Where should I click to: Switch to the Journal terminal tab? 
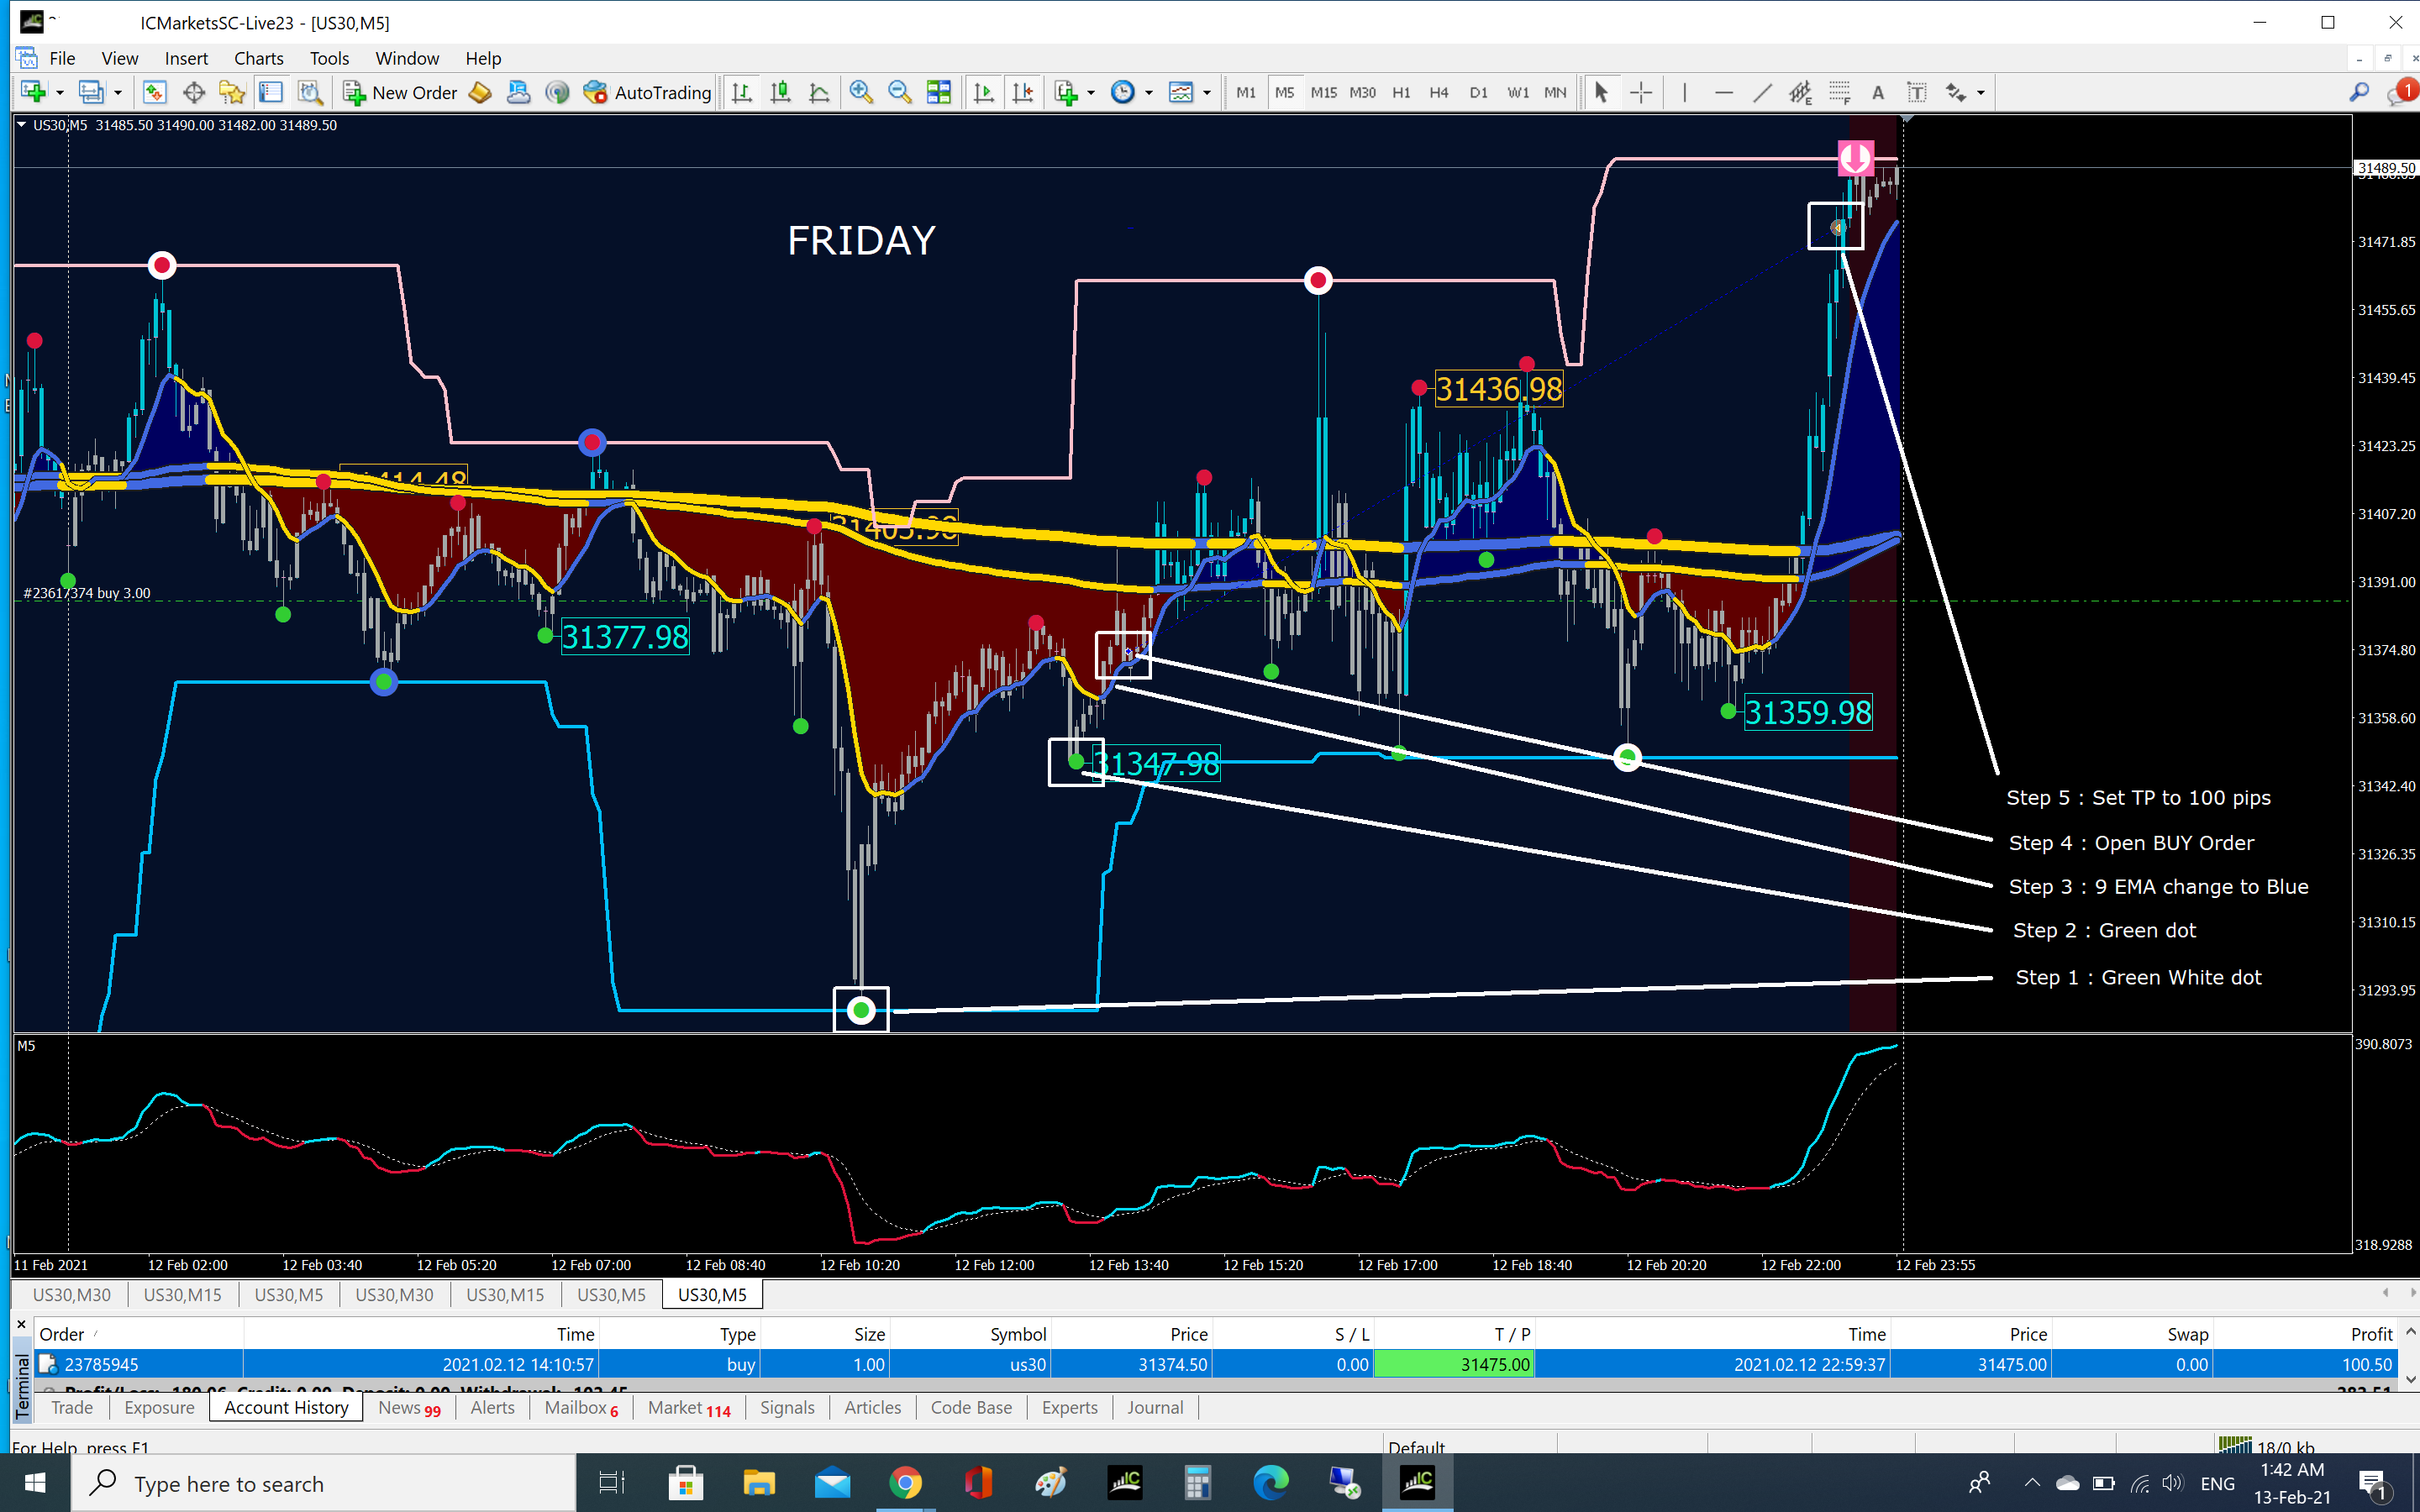(1154, 1407)
